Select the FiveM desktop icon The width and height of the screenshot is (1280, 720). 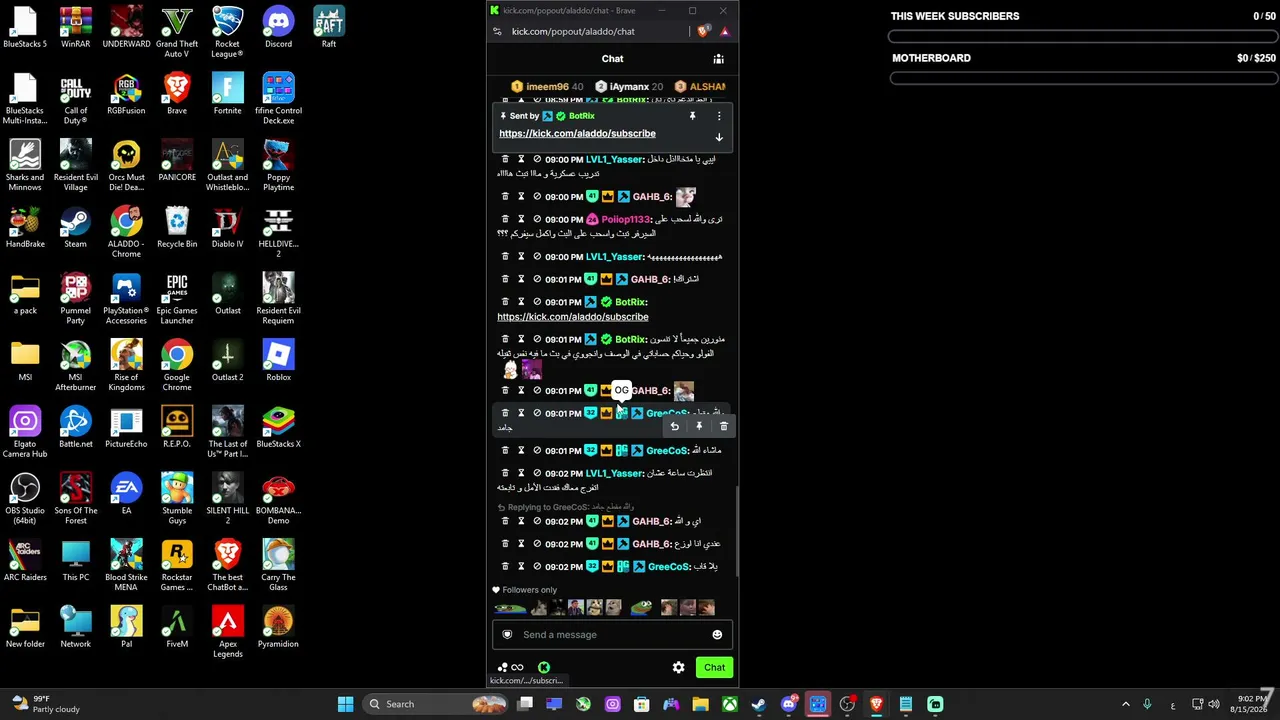177,627
